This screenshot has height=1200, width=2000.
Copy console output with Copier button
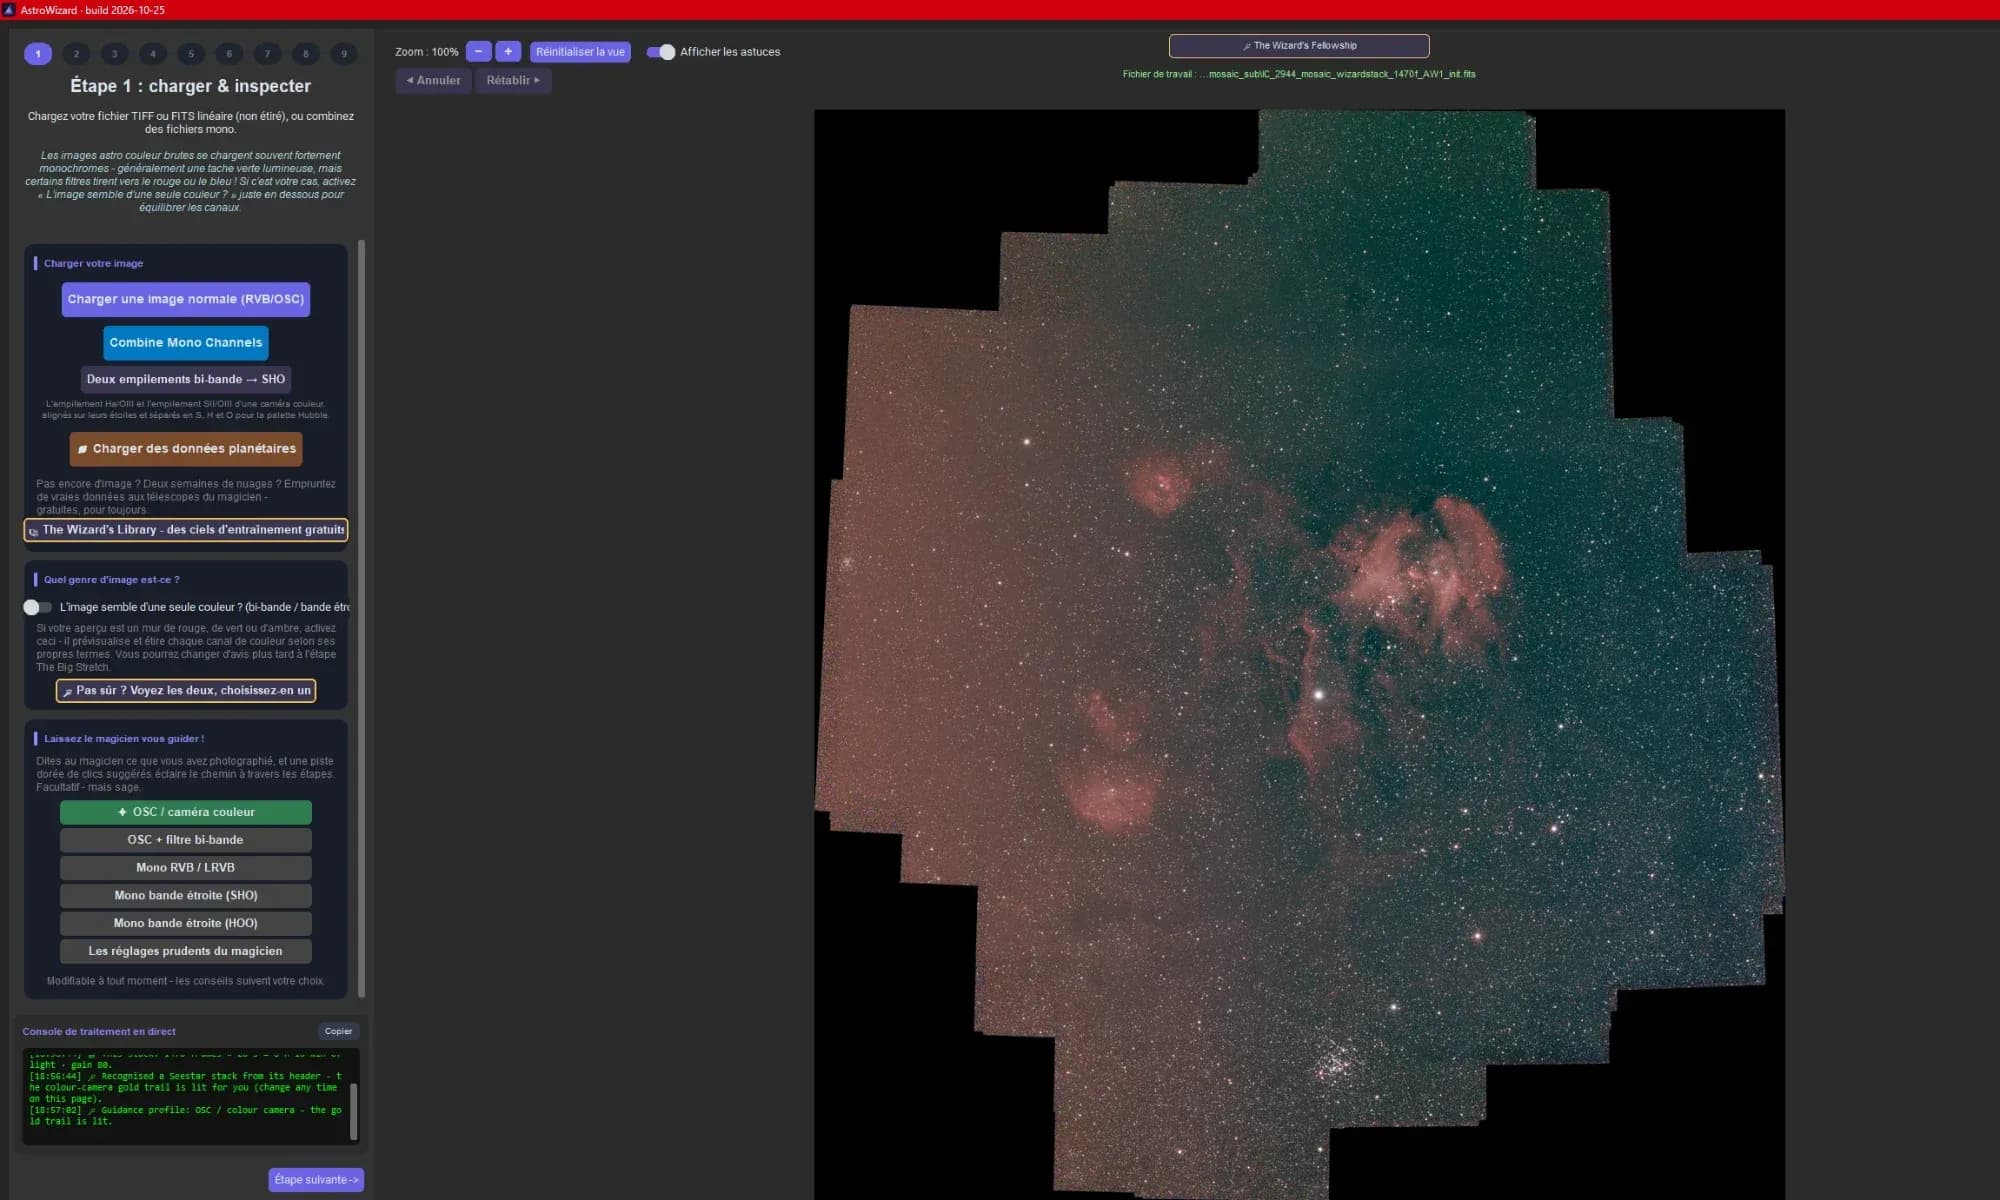338,1031
